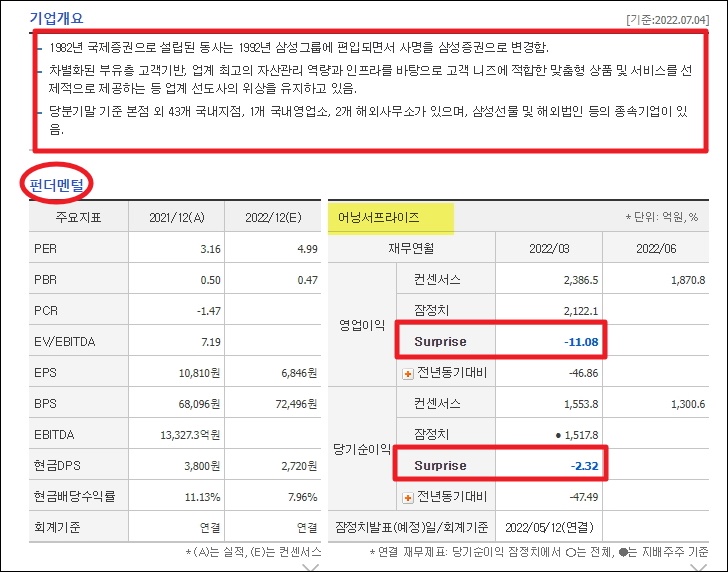Image resolution: width=728 pixels, height=572 pixels.
Task: Click the (A)는 실적, (E)는 컨센서스 footnote
Action: pos(253,552)
